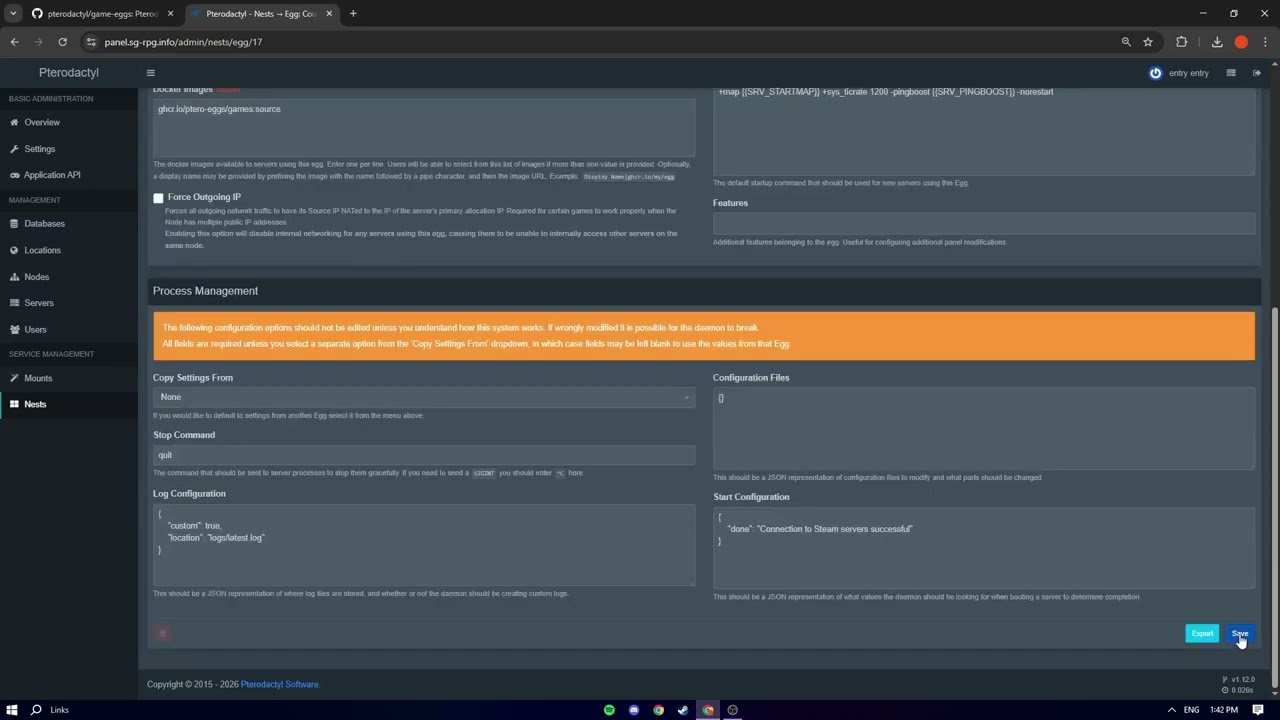Open the Chrome tab search dropdown
This screenshot has height=720, width=1280.
click(13, 14)
